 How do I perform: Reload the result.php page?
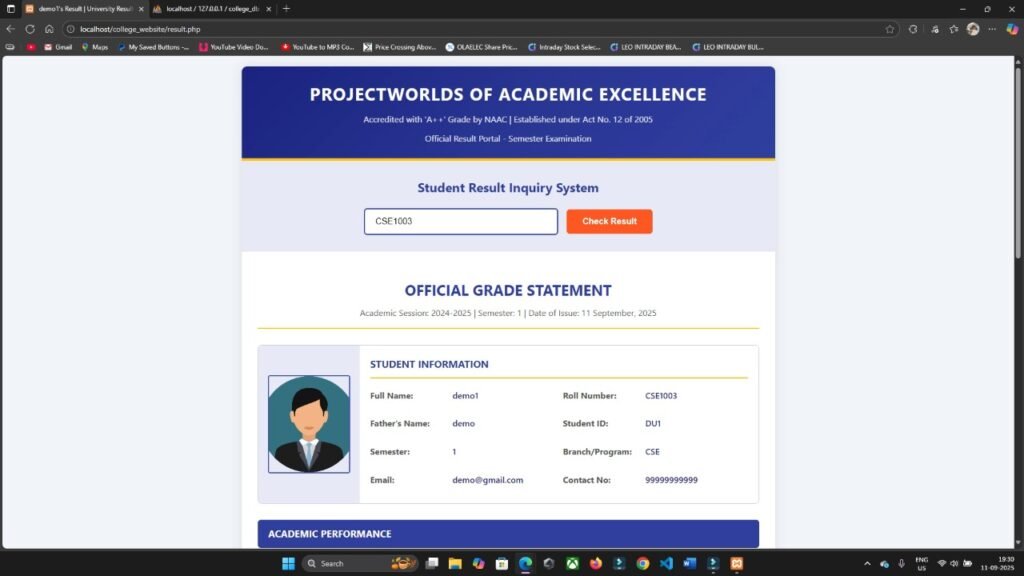(28, 29)
